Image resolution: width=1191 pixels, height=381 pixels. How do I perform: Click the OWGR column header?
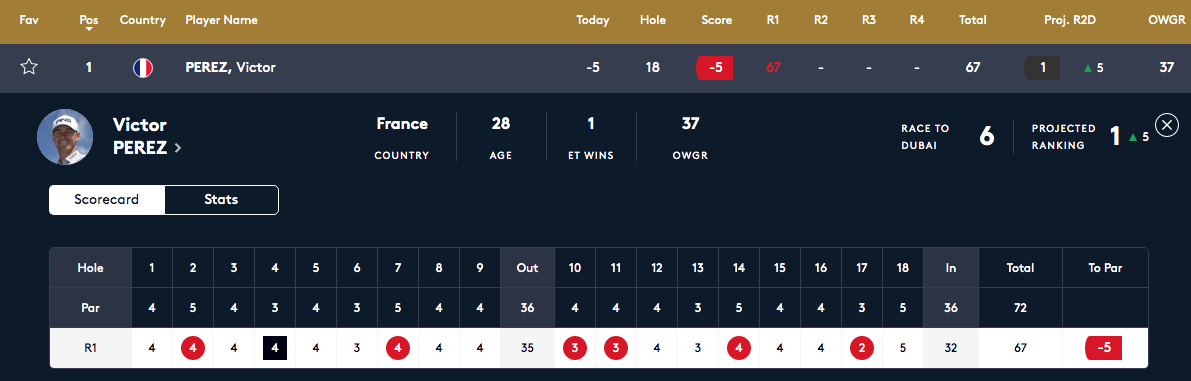[x=1167, y=20]
